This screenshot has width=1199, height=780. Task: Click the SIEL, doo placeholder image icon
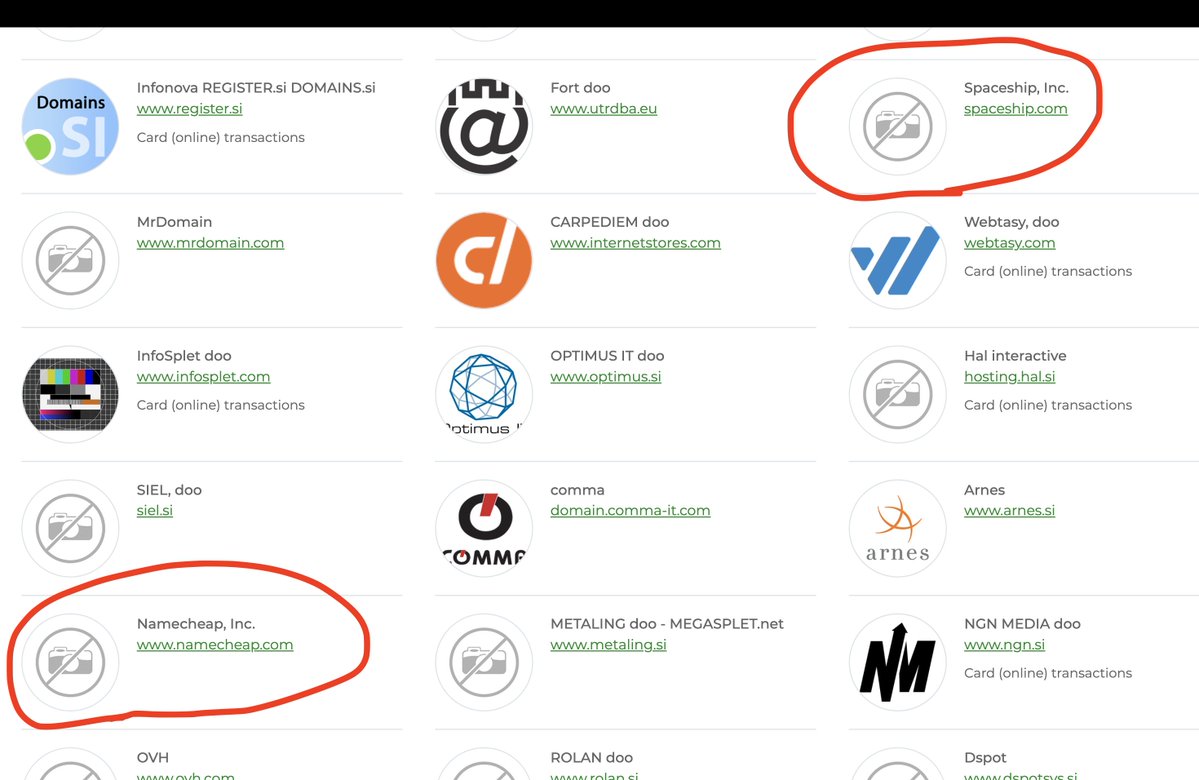(70, 528)
